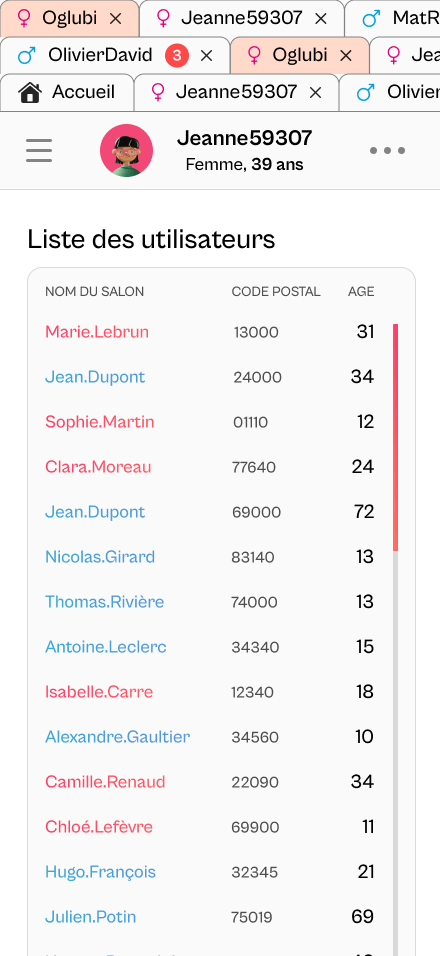Close the highlighted Oglubi tab in the second row
Image resolution: width=440 pixels, height=956 pixels.
click(x=346, y=56)
